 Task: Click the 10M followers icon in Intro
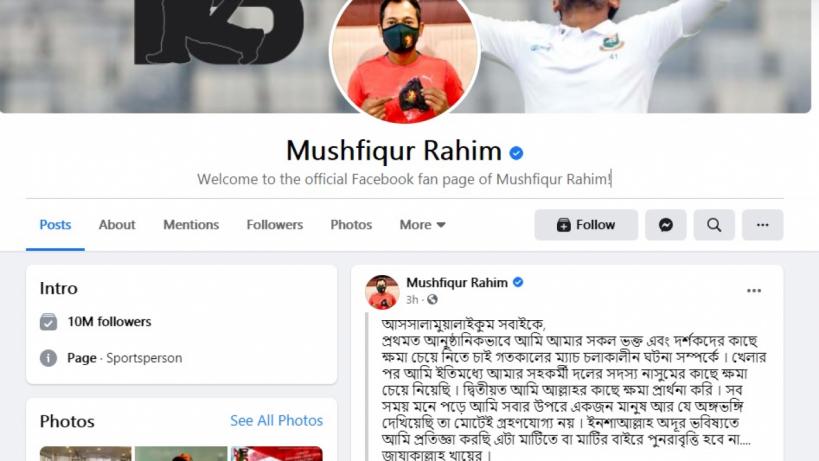[49, 322]
